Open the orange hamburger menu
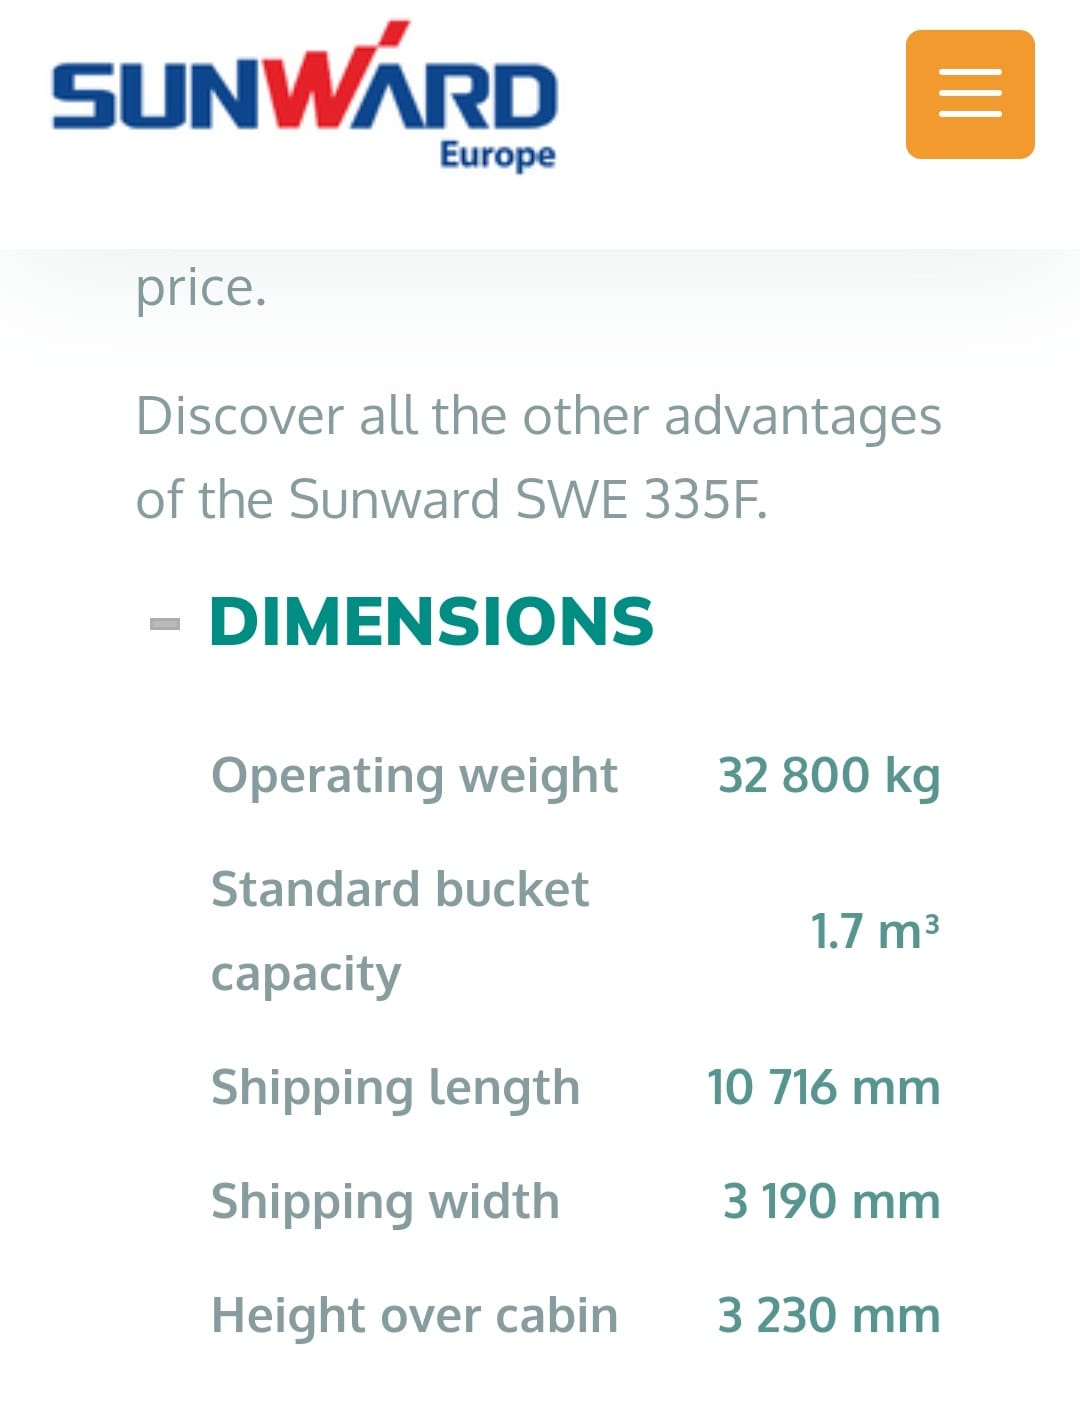The width and height of the screenshot is (1080, 1414). coord(969,94)
